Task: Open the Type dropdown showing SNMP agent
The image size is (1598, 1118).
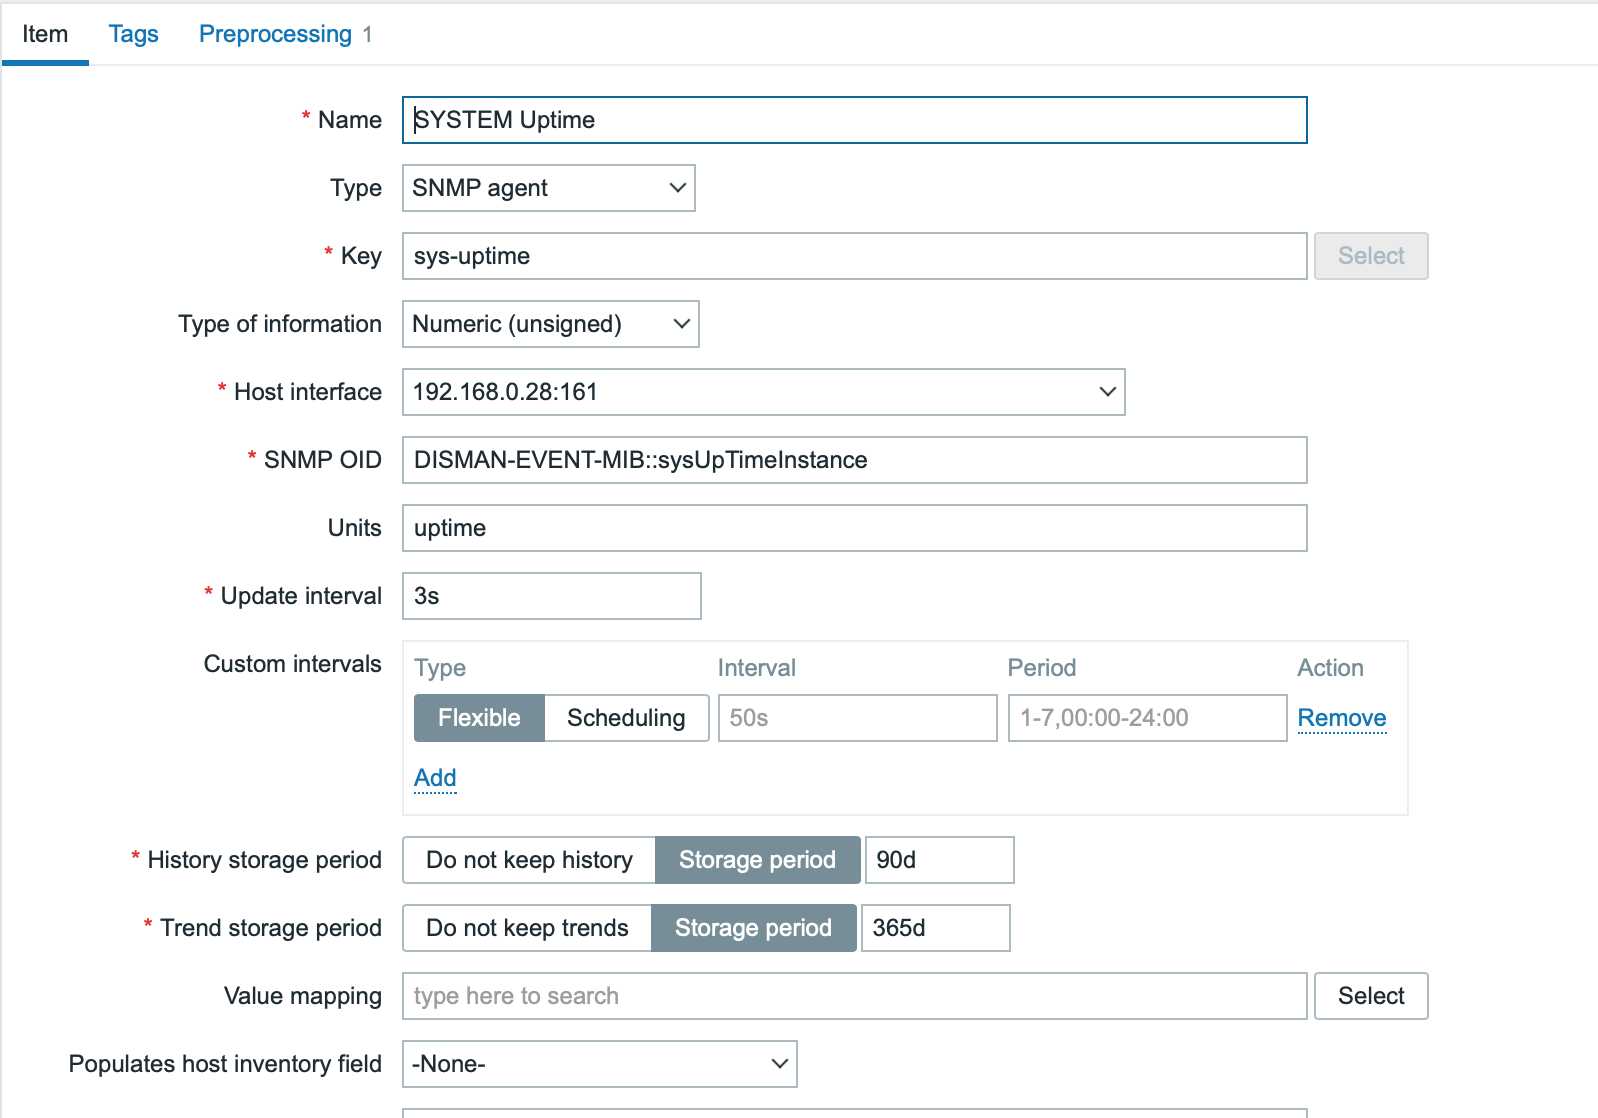Action: coord(548,188)
